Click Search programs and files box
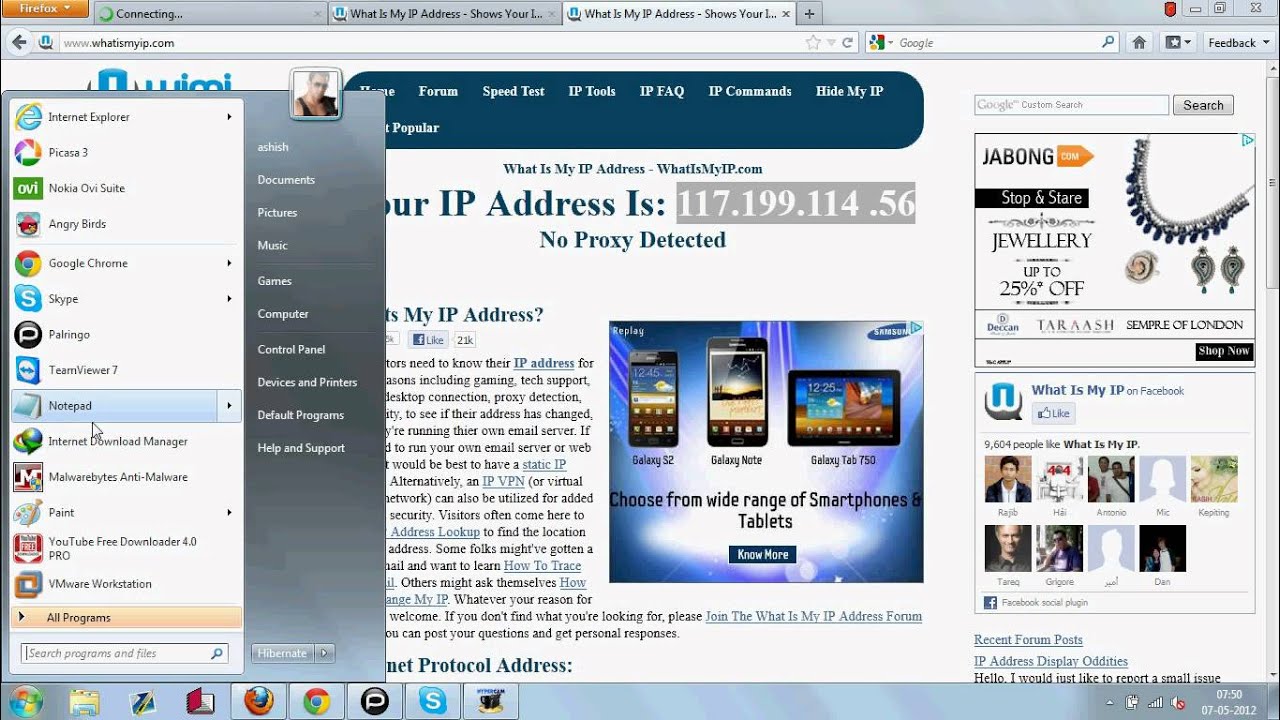The width and height of the screenshot is (1280, 720). click(125, 653)
